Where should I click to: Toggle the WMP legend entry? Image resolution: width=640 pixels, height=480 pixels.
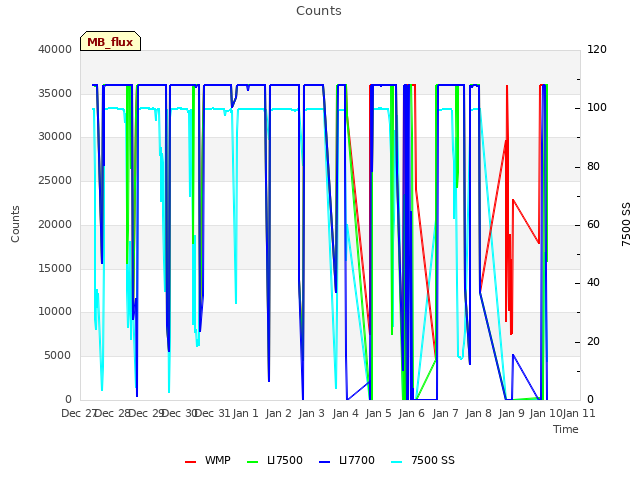tap(208, 460)
